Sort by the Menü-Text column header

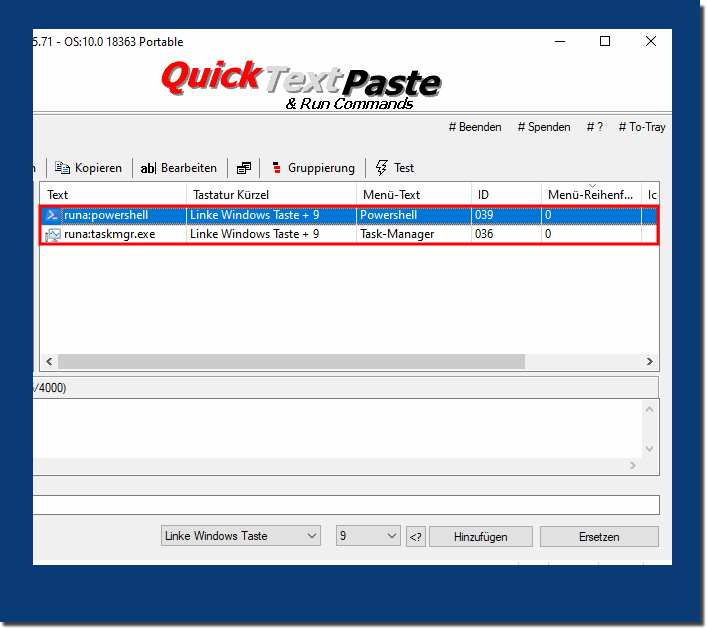414,195
